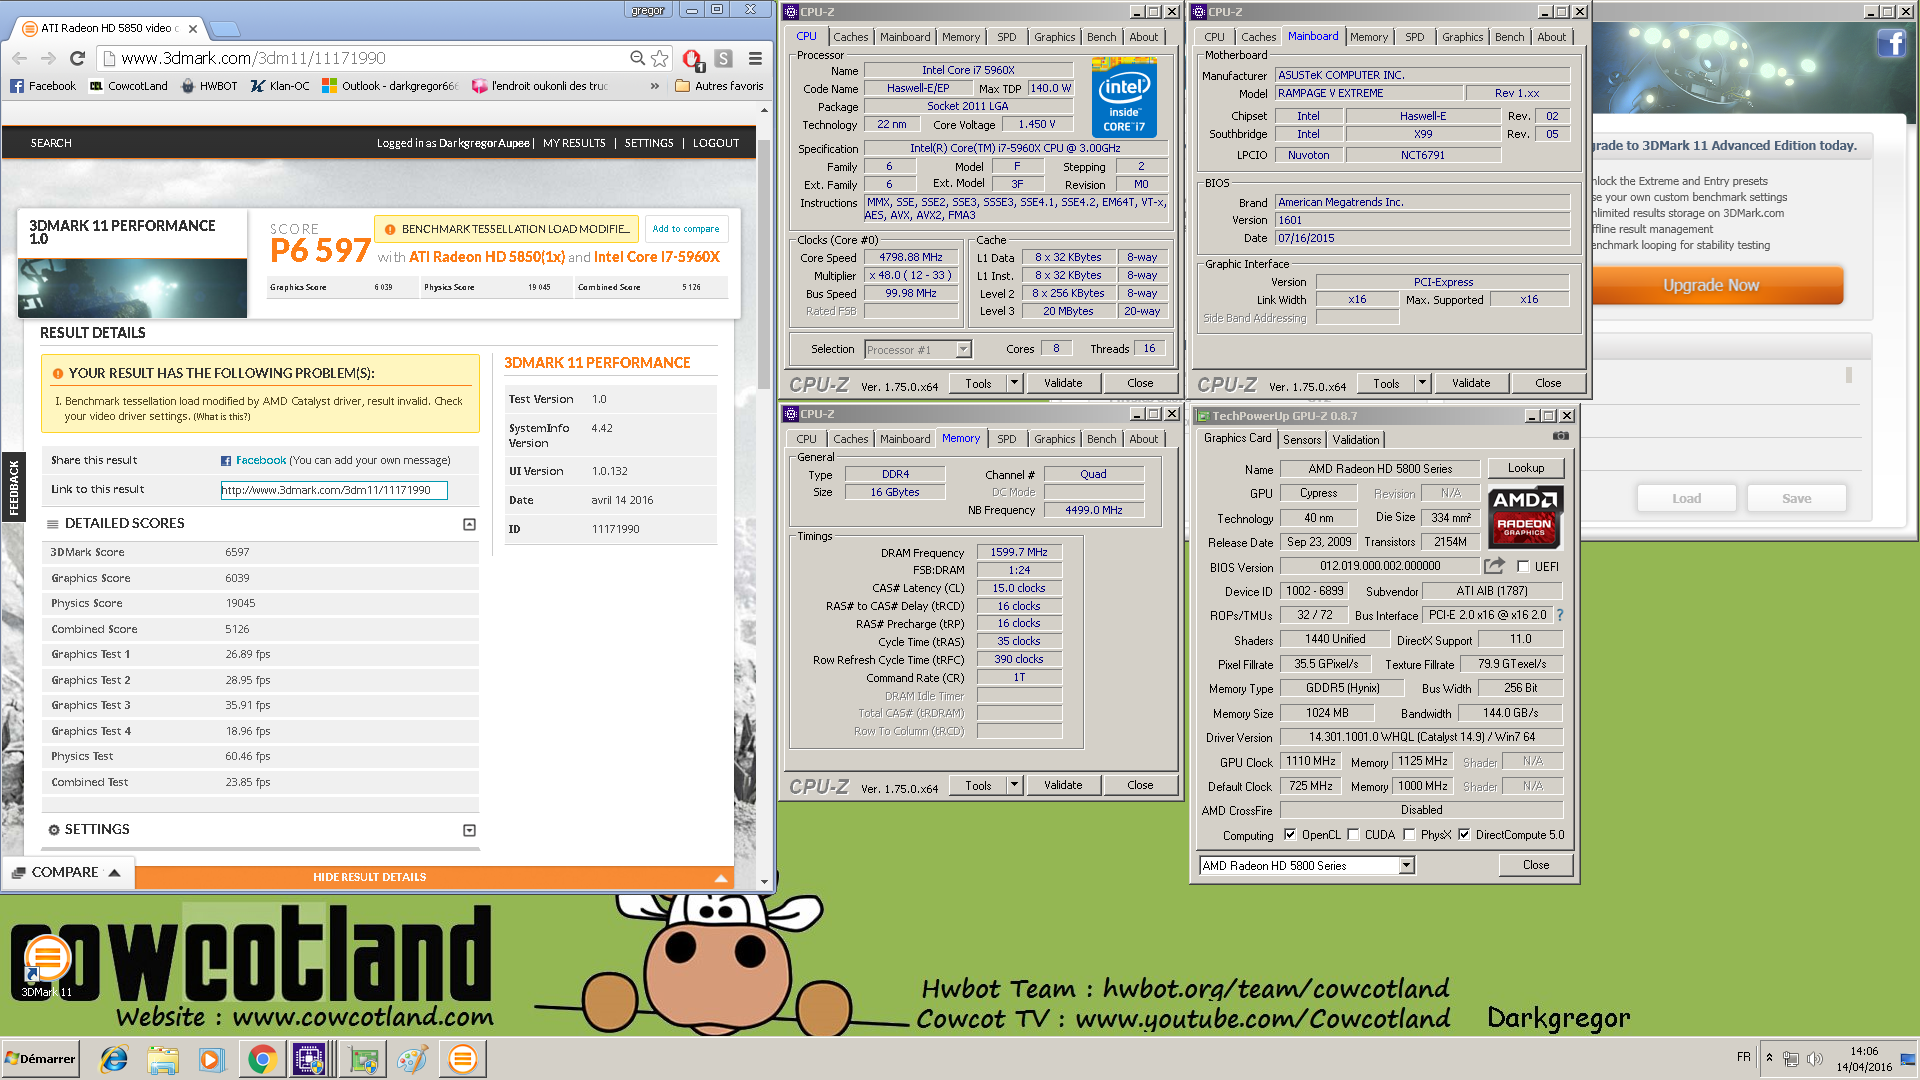The height and width of the screenshot is (1080, 1920).
Task: Bookmark page with the star icon
Action: point(660,58)
